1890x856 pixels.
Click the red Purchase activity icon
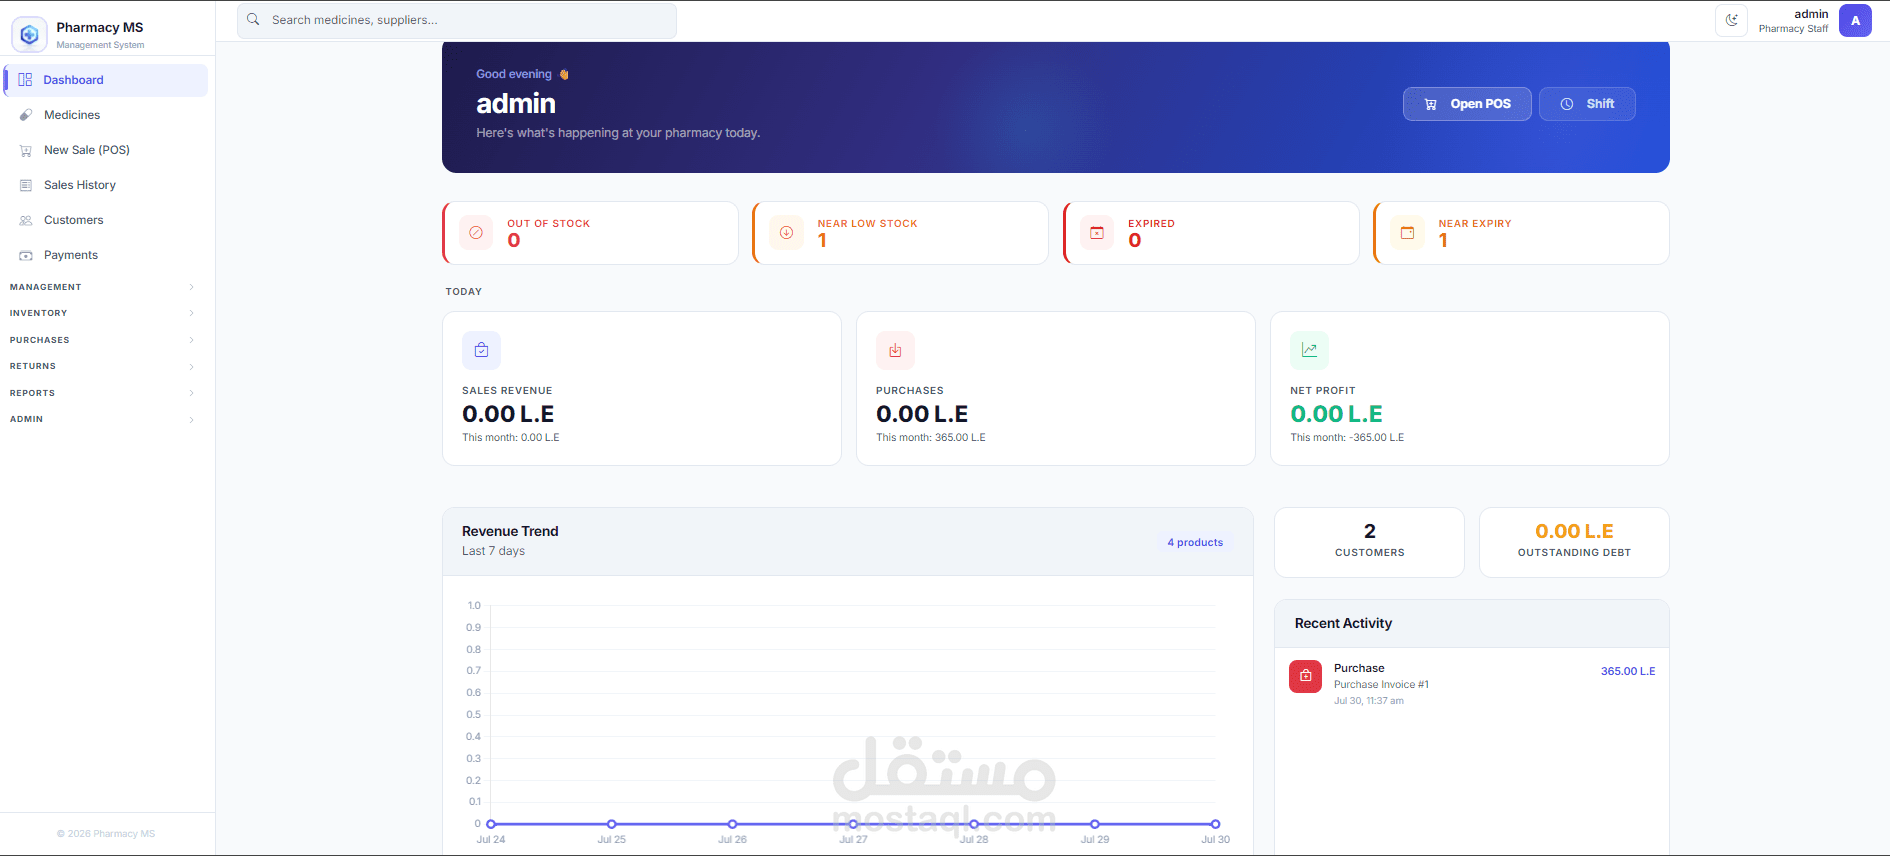(1305, 676)
